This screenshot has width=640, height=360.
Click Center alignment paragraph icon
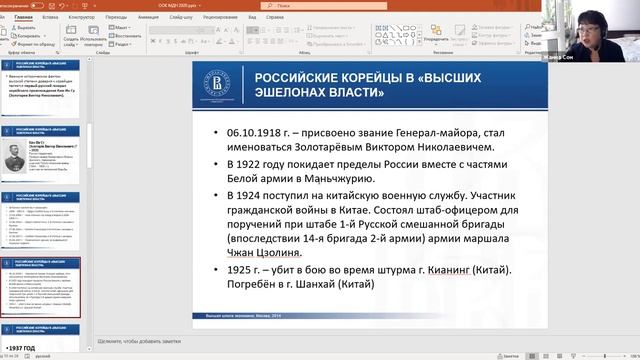pyautogui.click(x=258, y=41)
